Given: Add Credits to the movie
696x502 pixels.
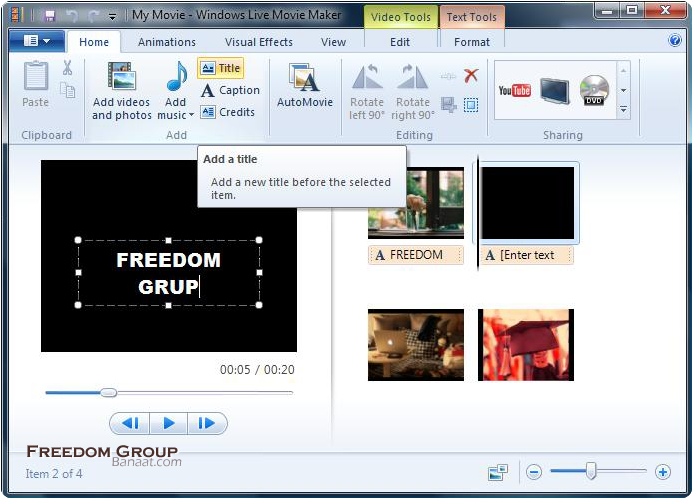Looking at the screenshot, I should pos(228,112).
